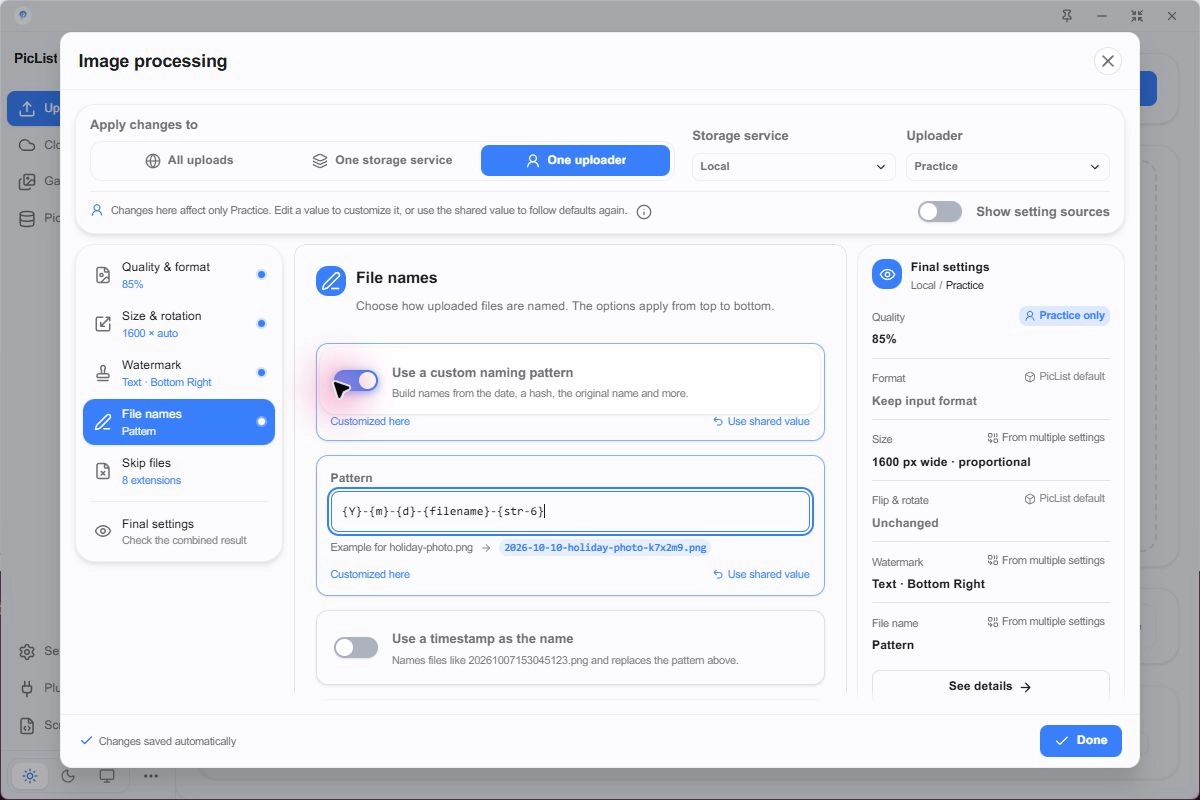Open Watermark settings section
This screenshot has height=800, width=1200.
[x=179, y=373]
